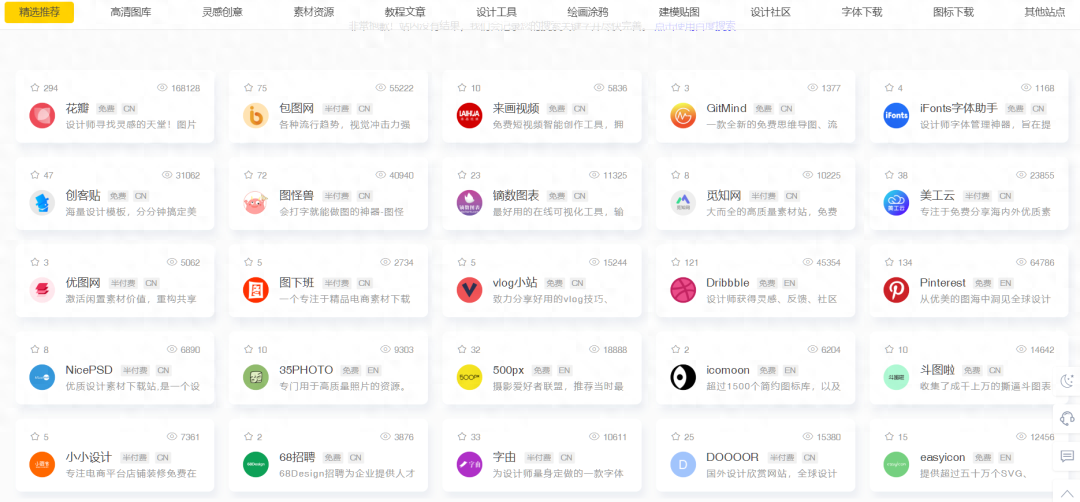Select the icomoon black circle icon
This screenshot has width=1080, height=502.
pyautogui.click(x=683, y=377)
